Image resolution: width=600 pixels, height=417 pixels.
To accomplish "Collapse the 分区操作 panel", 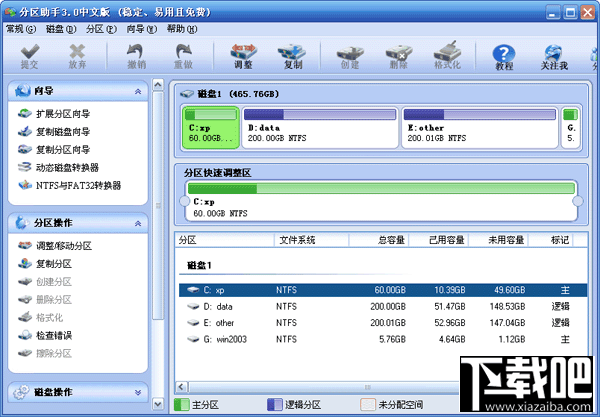I will click(x=138, y=223).
